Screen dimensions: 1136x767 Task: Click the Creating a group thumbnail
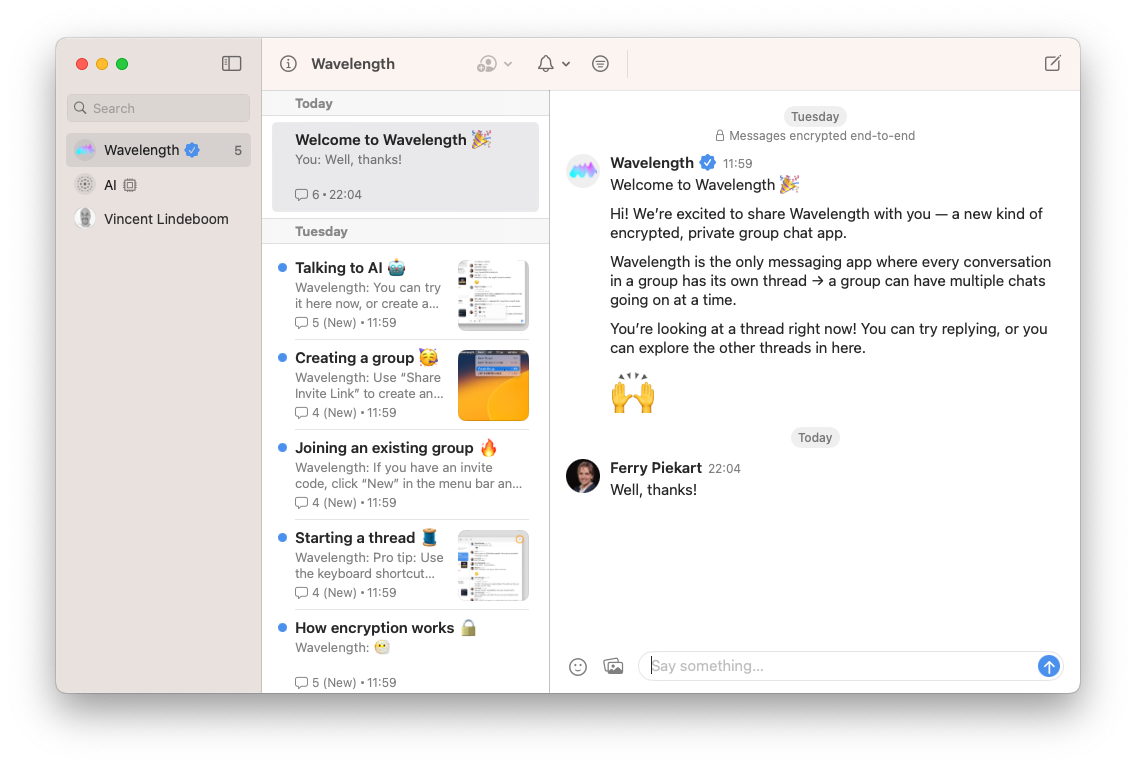(x=493, y=385)
